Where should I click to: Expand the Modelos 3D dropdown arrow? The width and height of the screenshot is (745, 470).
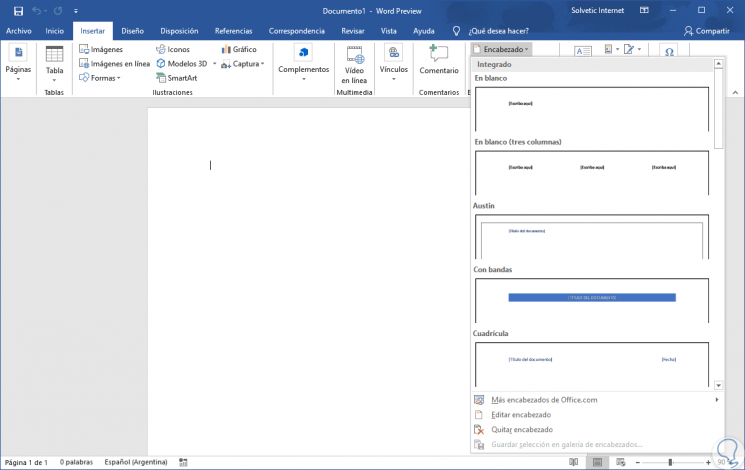tap(214, 64)
